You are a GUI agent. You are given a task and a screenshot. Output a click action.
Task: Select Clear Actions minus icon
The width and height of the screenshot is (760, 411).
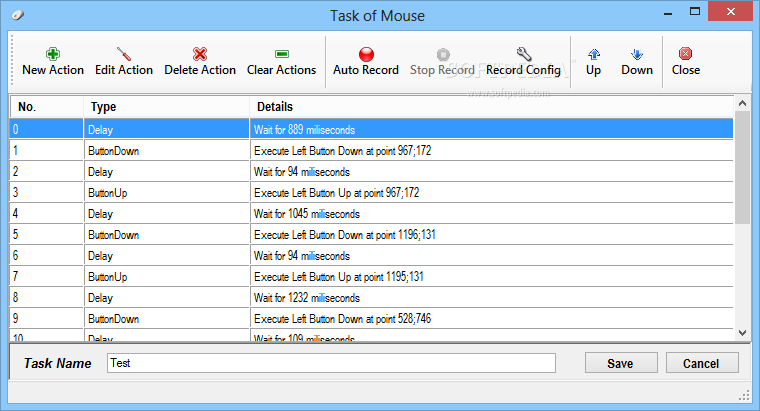[x=282, y=54]
